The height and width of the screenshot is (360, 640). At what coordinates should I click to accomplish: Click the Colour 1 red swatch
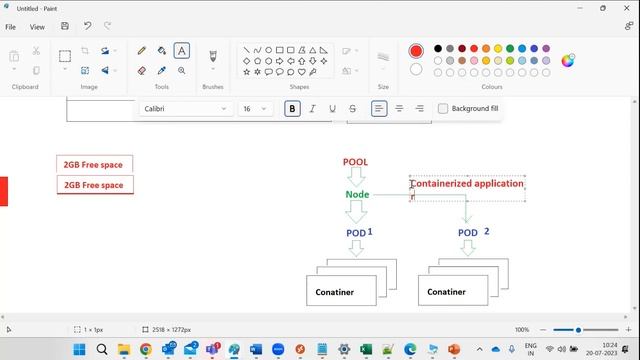pos(416,51)
